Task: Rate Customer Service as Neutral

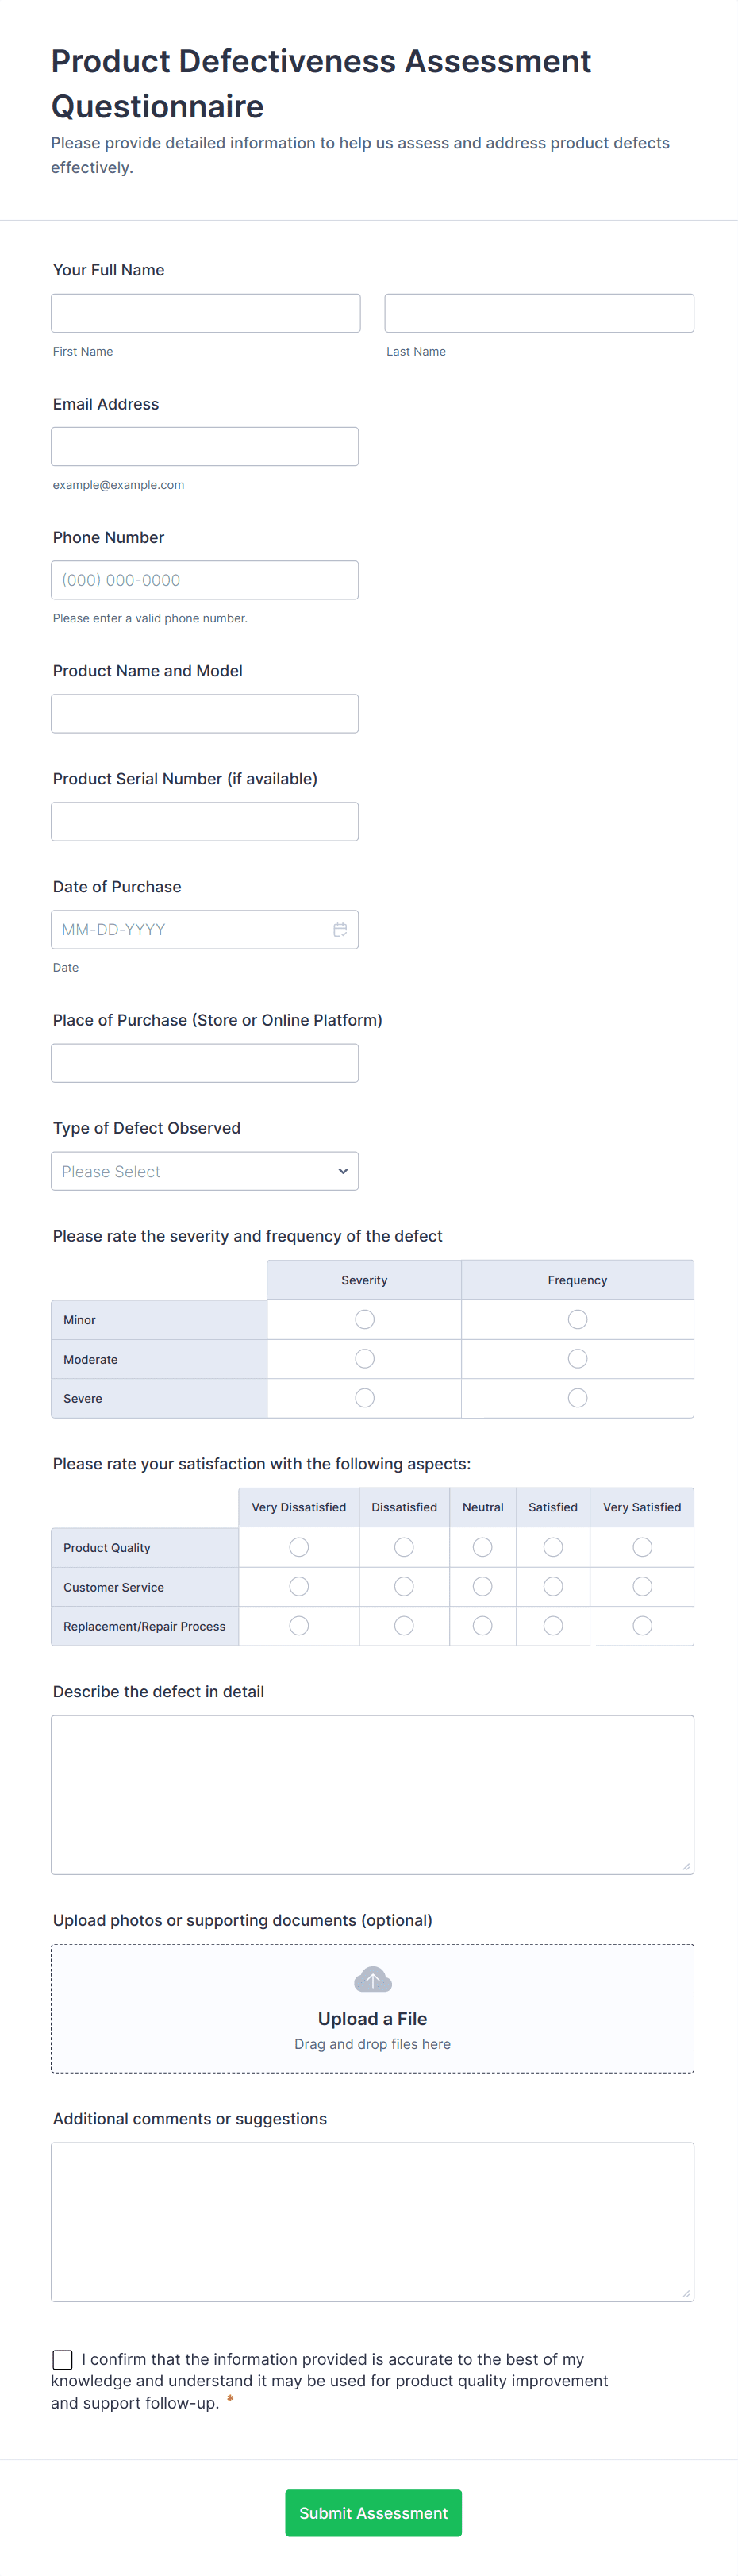Action: (x=482, y=1586)
